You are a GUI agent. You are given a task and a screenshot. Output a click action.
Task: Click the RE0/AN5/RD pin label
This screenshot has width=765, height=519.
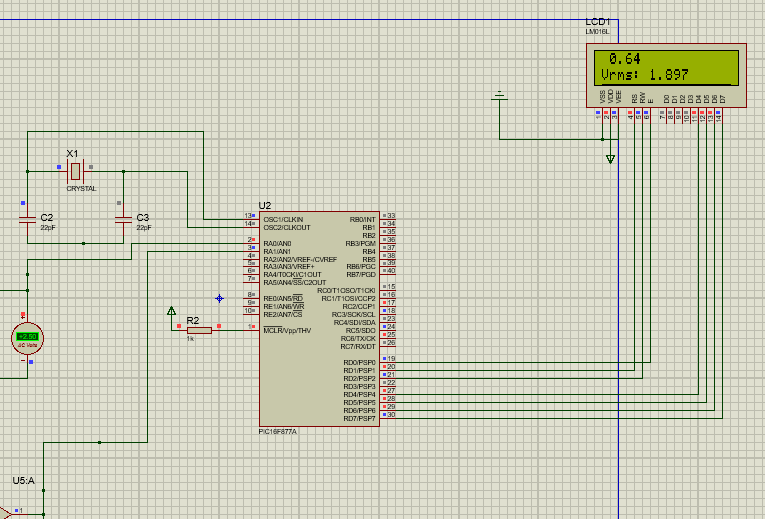pos(283,299)
